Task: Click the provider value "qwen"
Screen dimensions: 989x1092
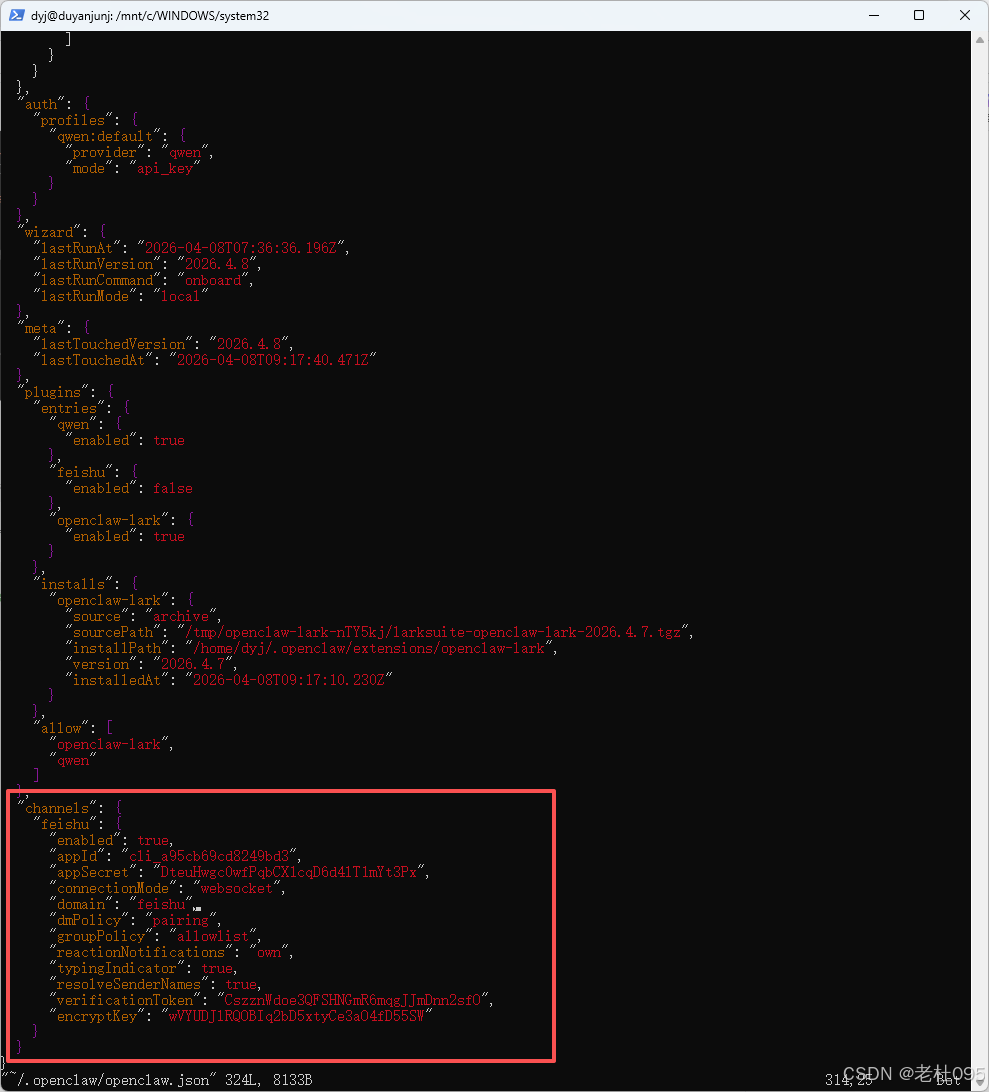Action: pyautogui.click(x=185, y=153)
